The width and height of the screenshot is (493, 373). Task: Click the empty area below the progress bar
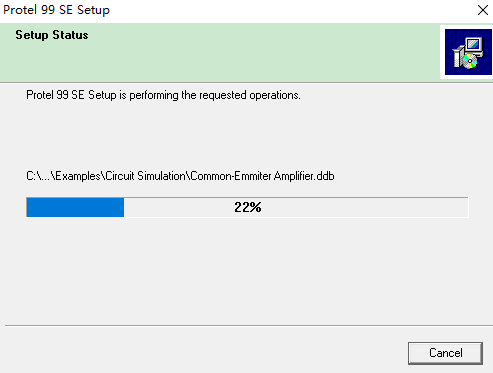(x=247, y=270)
